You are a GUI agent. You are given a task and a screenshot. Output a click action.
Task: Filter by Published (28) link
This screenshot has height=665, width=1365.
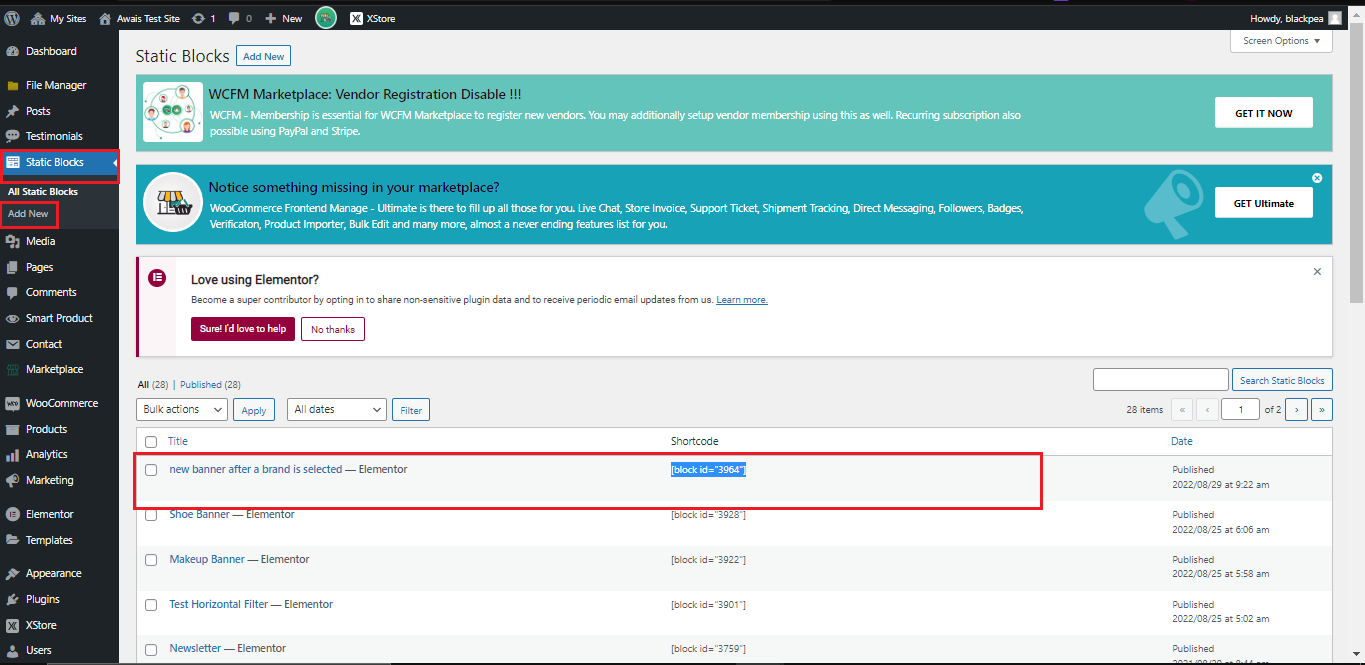point(210,384)
